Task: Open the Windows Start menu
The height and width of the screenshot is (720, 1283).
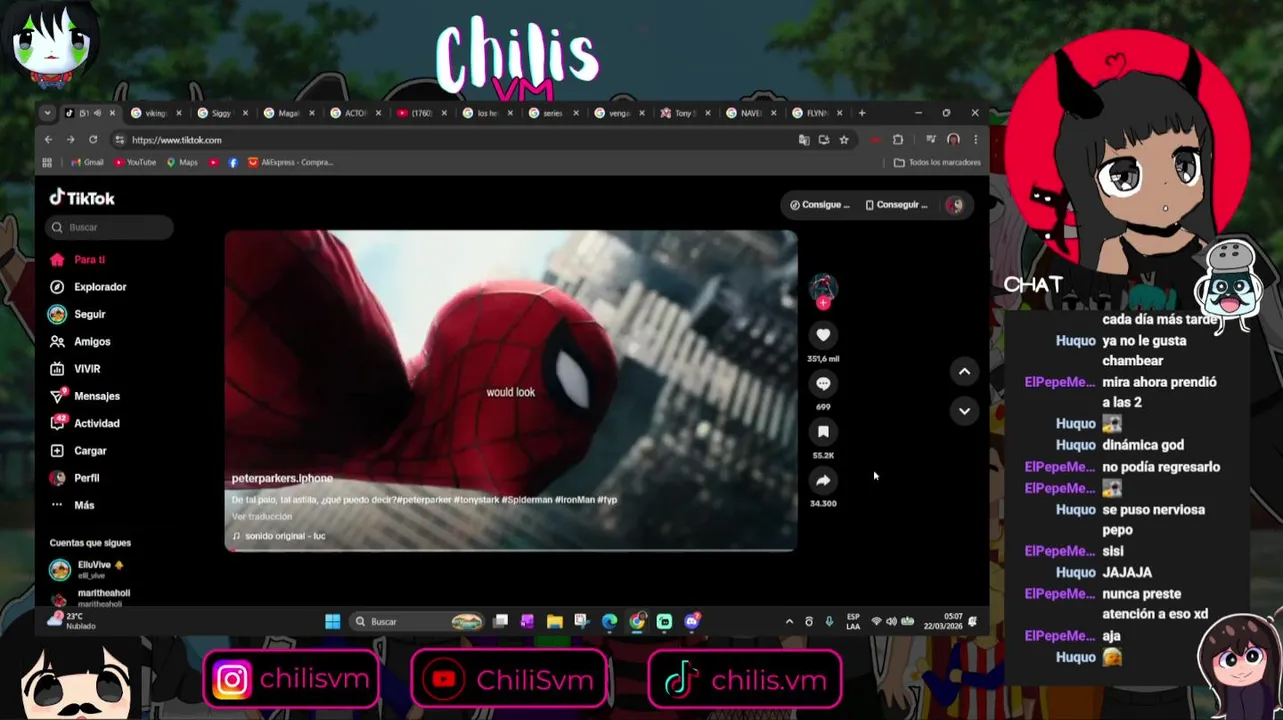Action: tap(332, 622)
